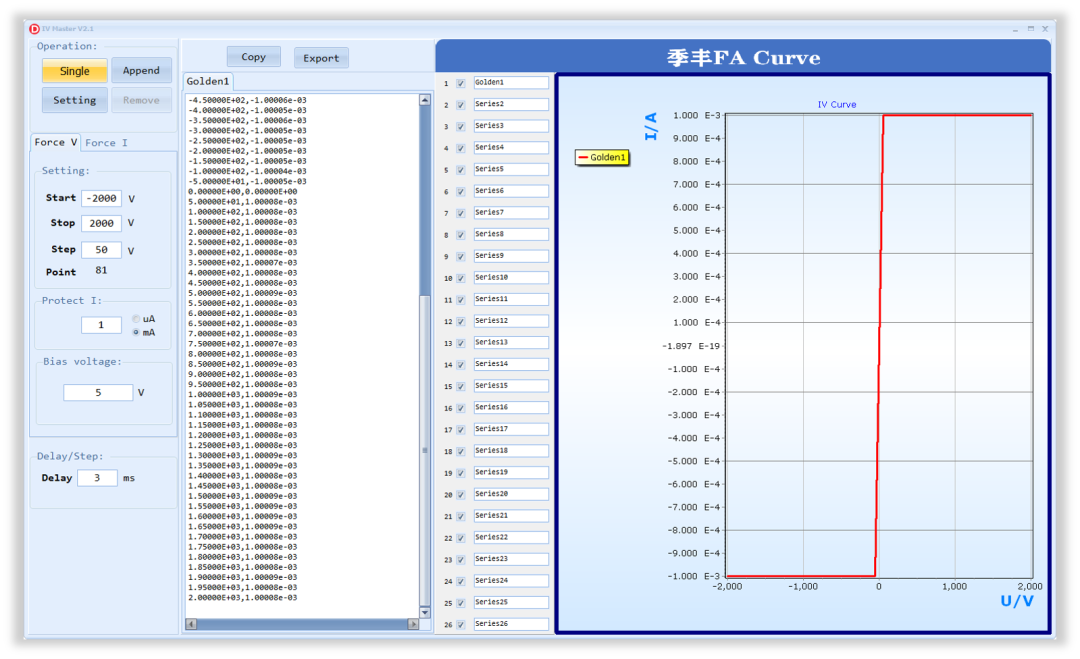Select data row 0.00000E+00,0.00000E+00
The image size is (1080, 659).
coord(242,191)
